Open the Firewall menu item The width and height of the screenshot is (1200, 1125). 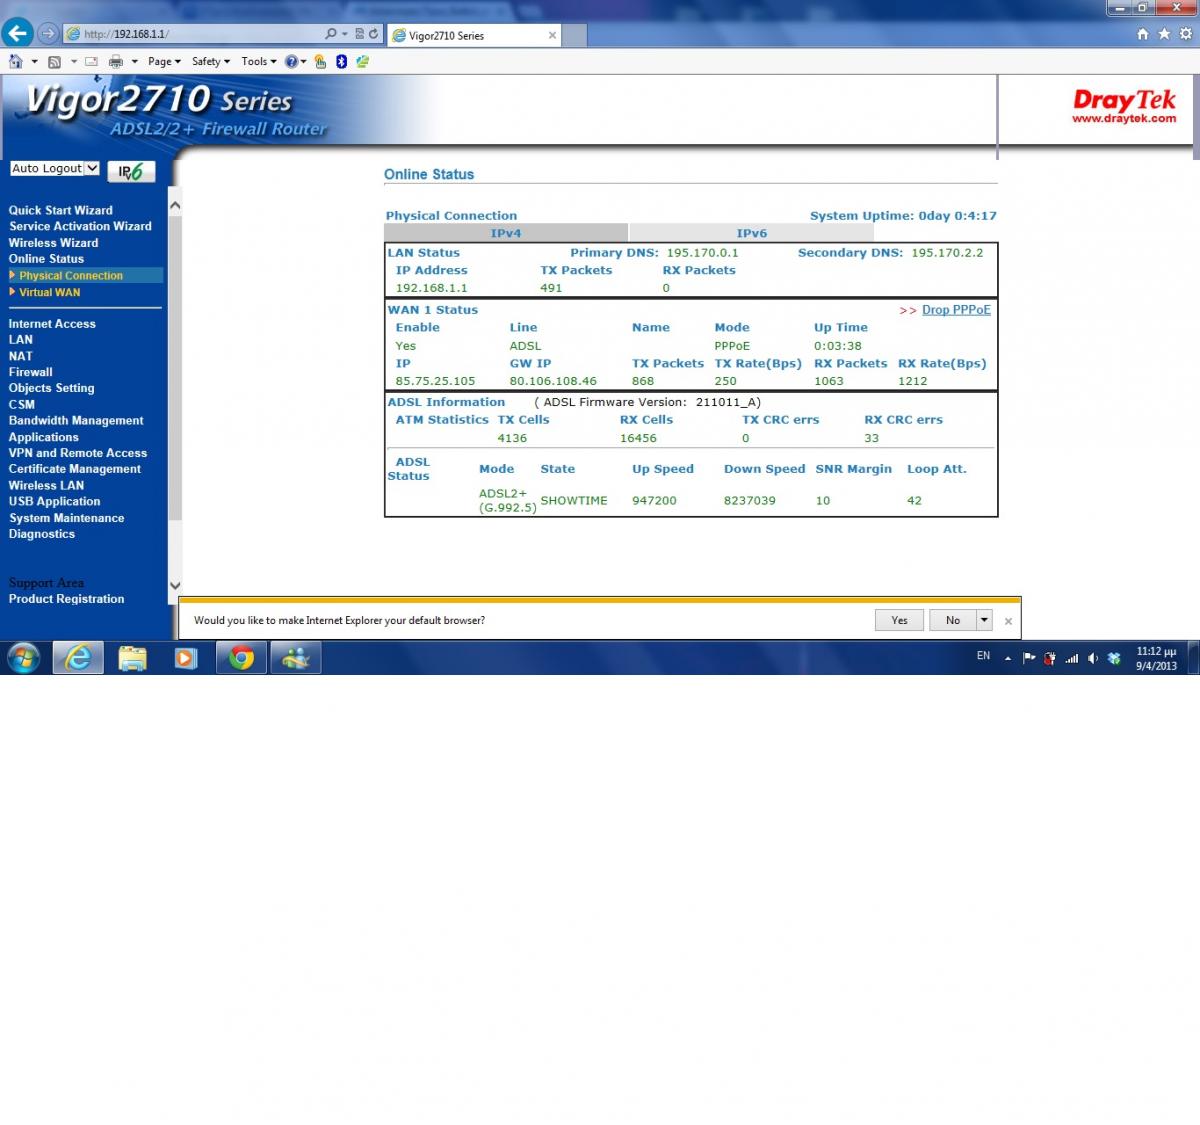[31, 372]
